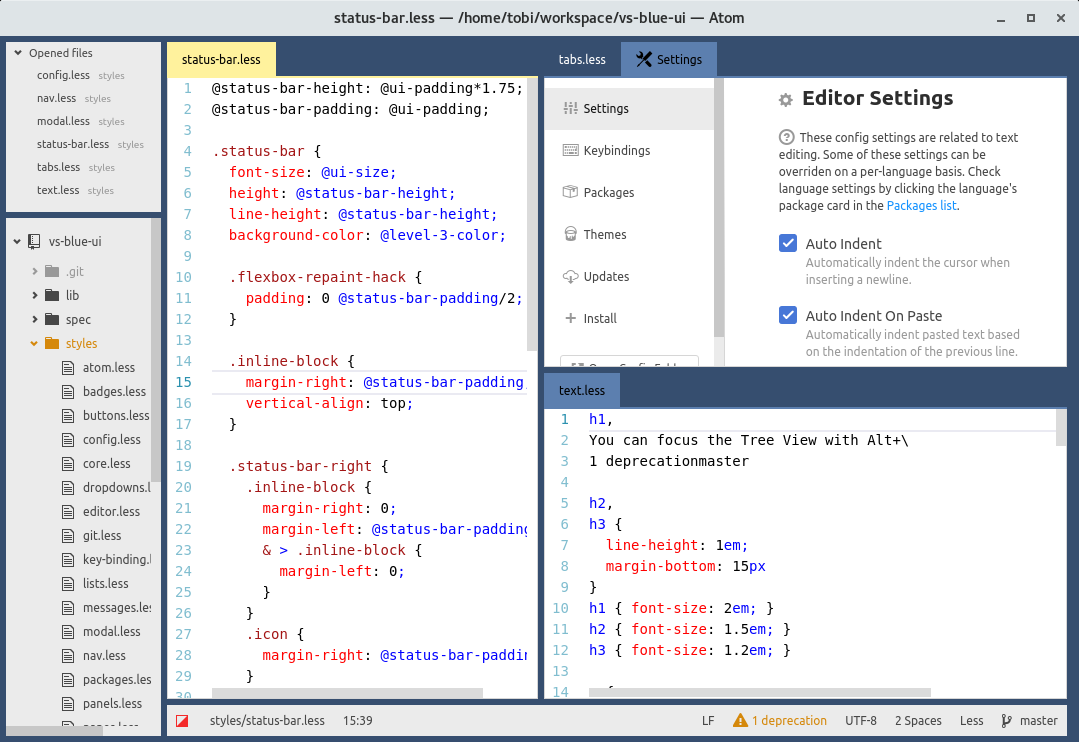Click the wrench icon on Settings tab
Screen dimensions: 1079x742
(x=643, y=59)
